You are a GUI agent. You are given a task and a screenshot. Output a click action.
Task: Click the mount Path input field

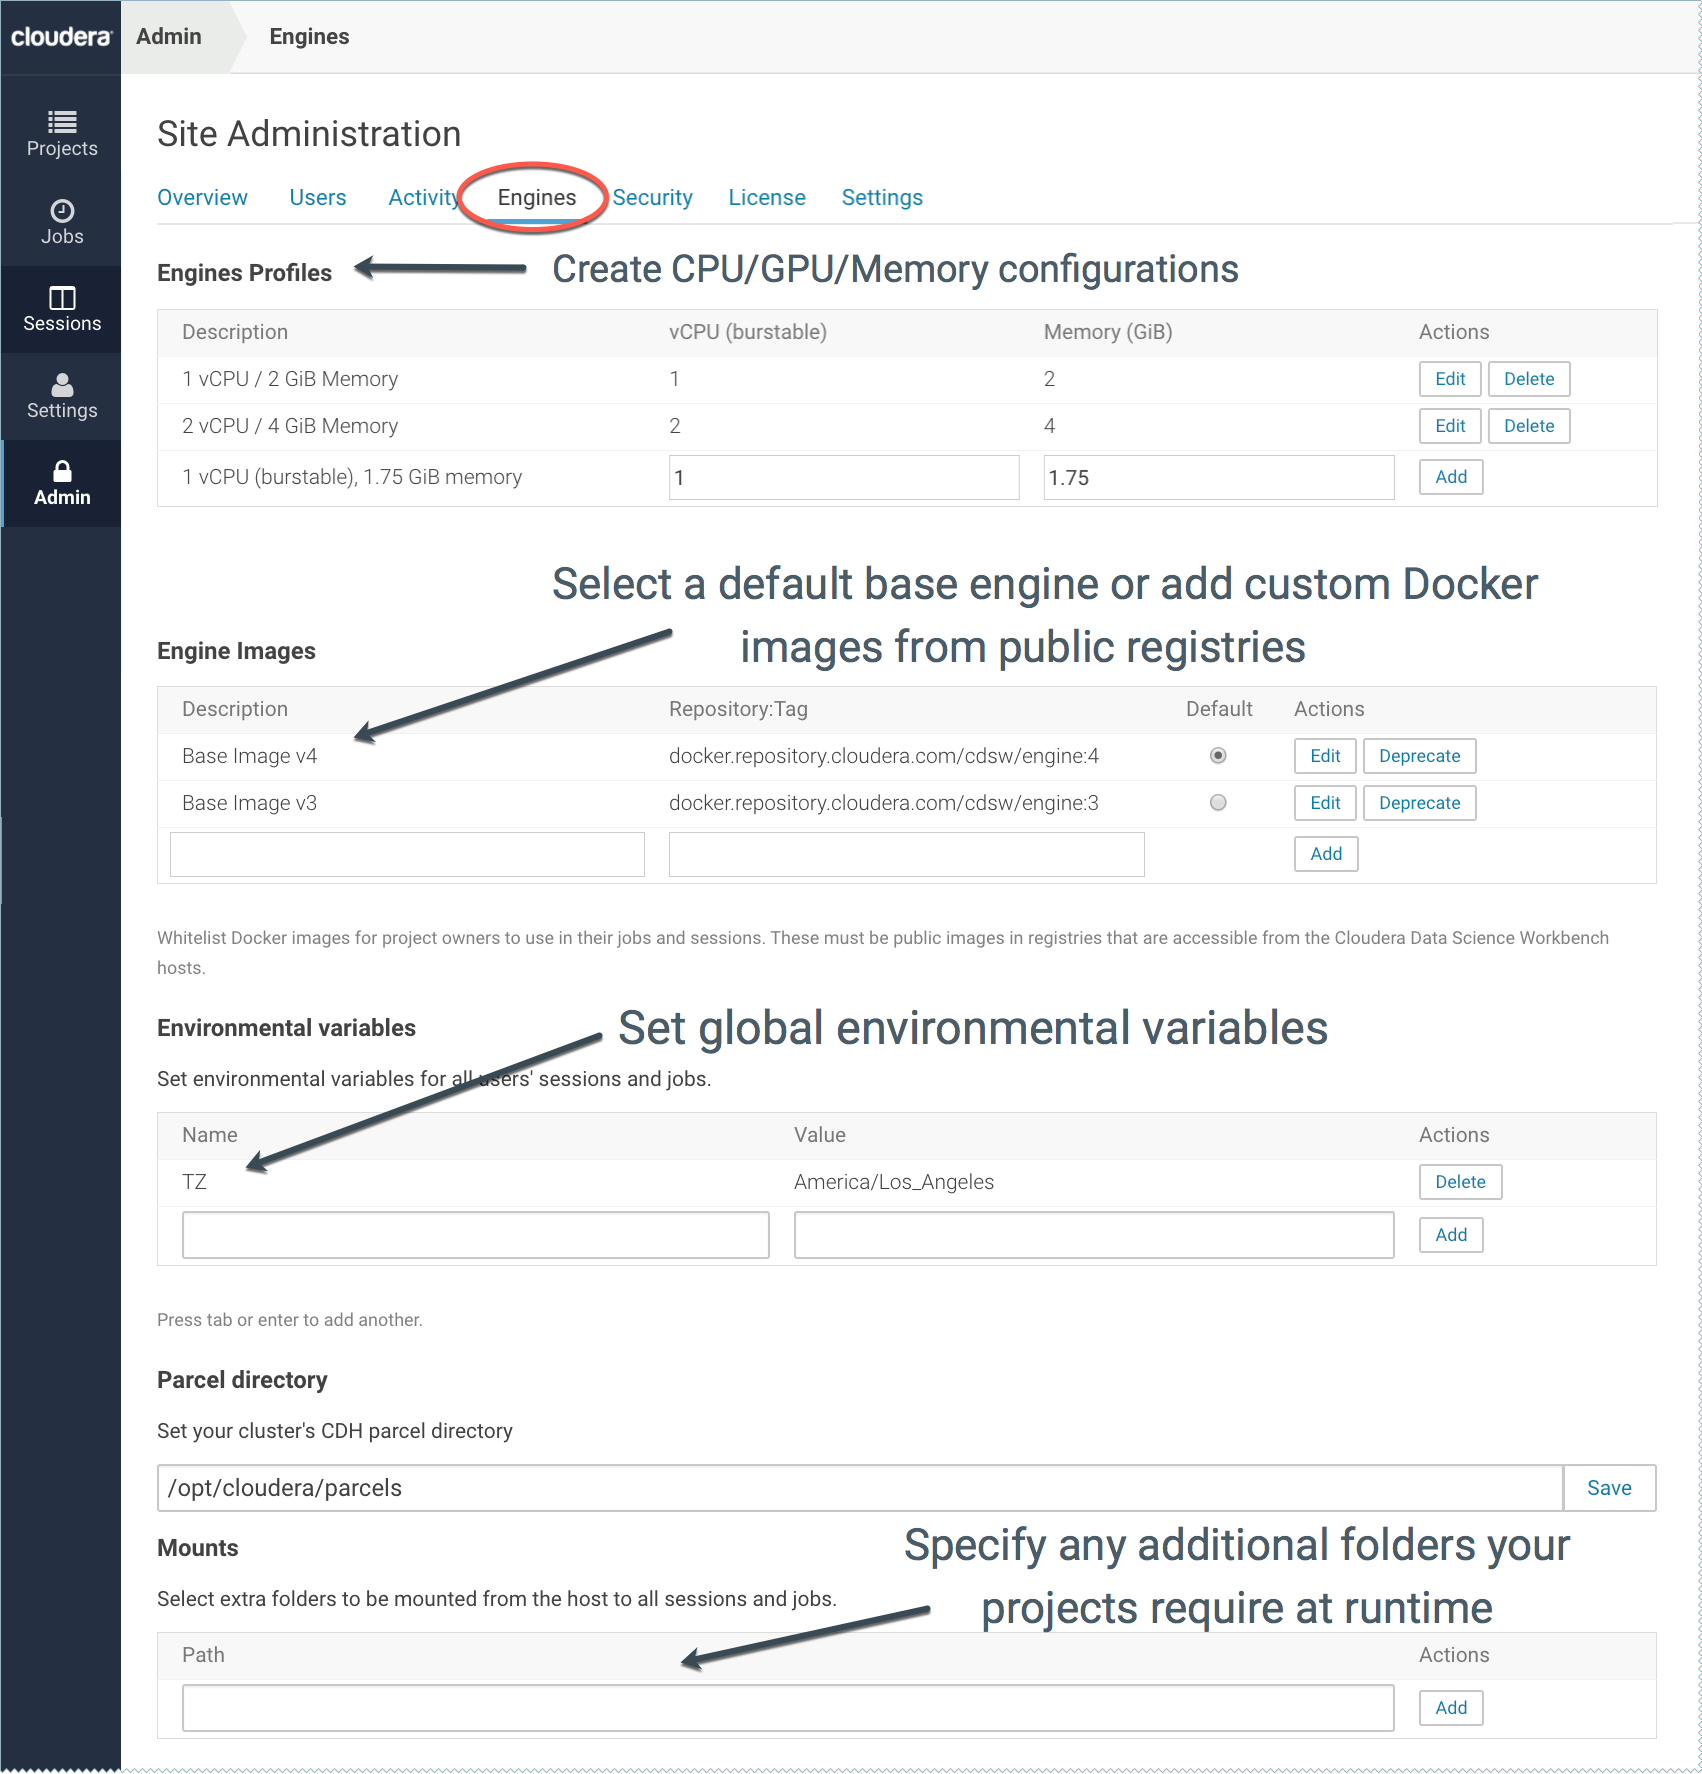point(787,1708)
